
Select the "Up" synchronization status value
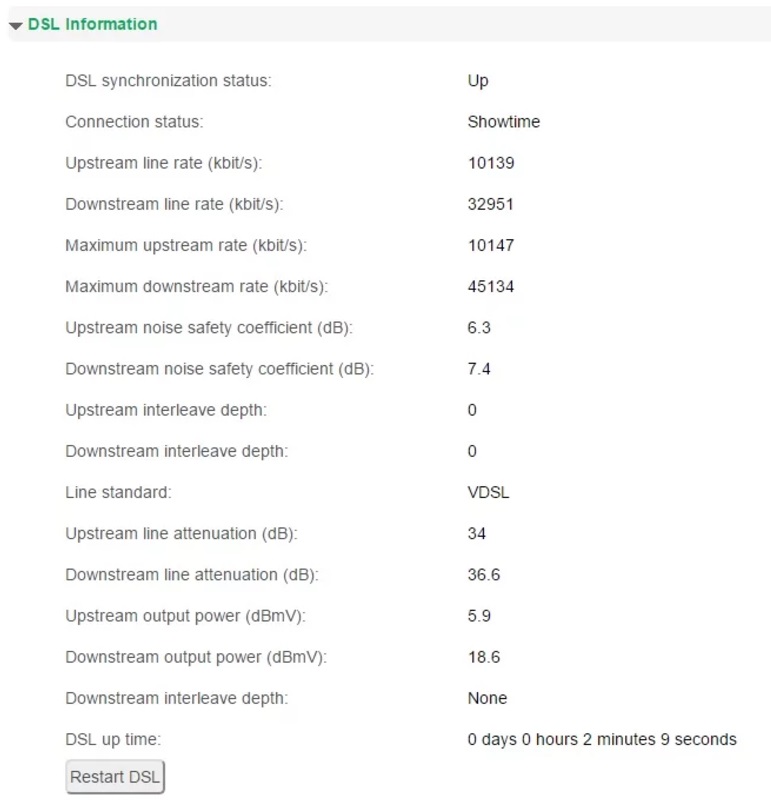coord(478,81)
